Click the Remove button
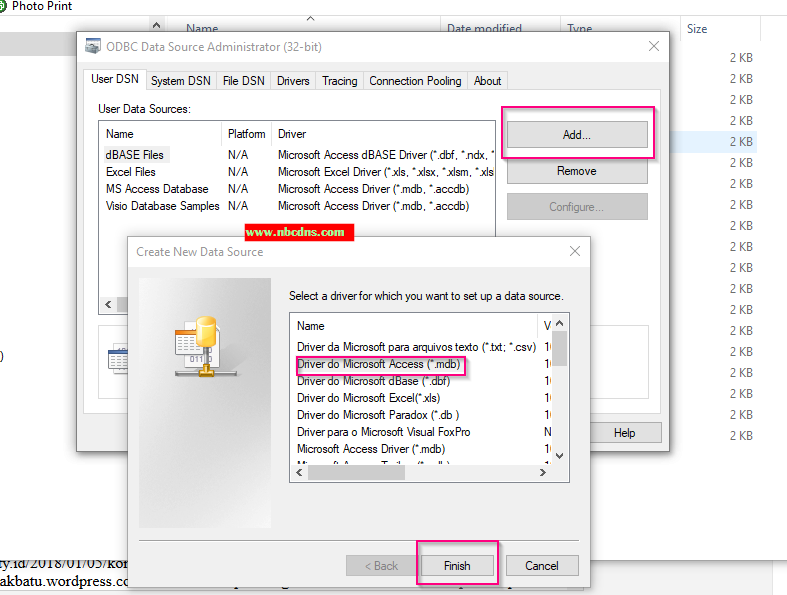787x595 pixels. [x=577, y=171]
